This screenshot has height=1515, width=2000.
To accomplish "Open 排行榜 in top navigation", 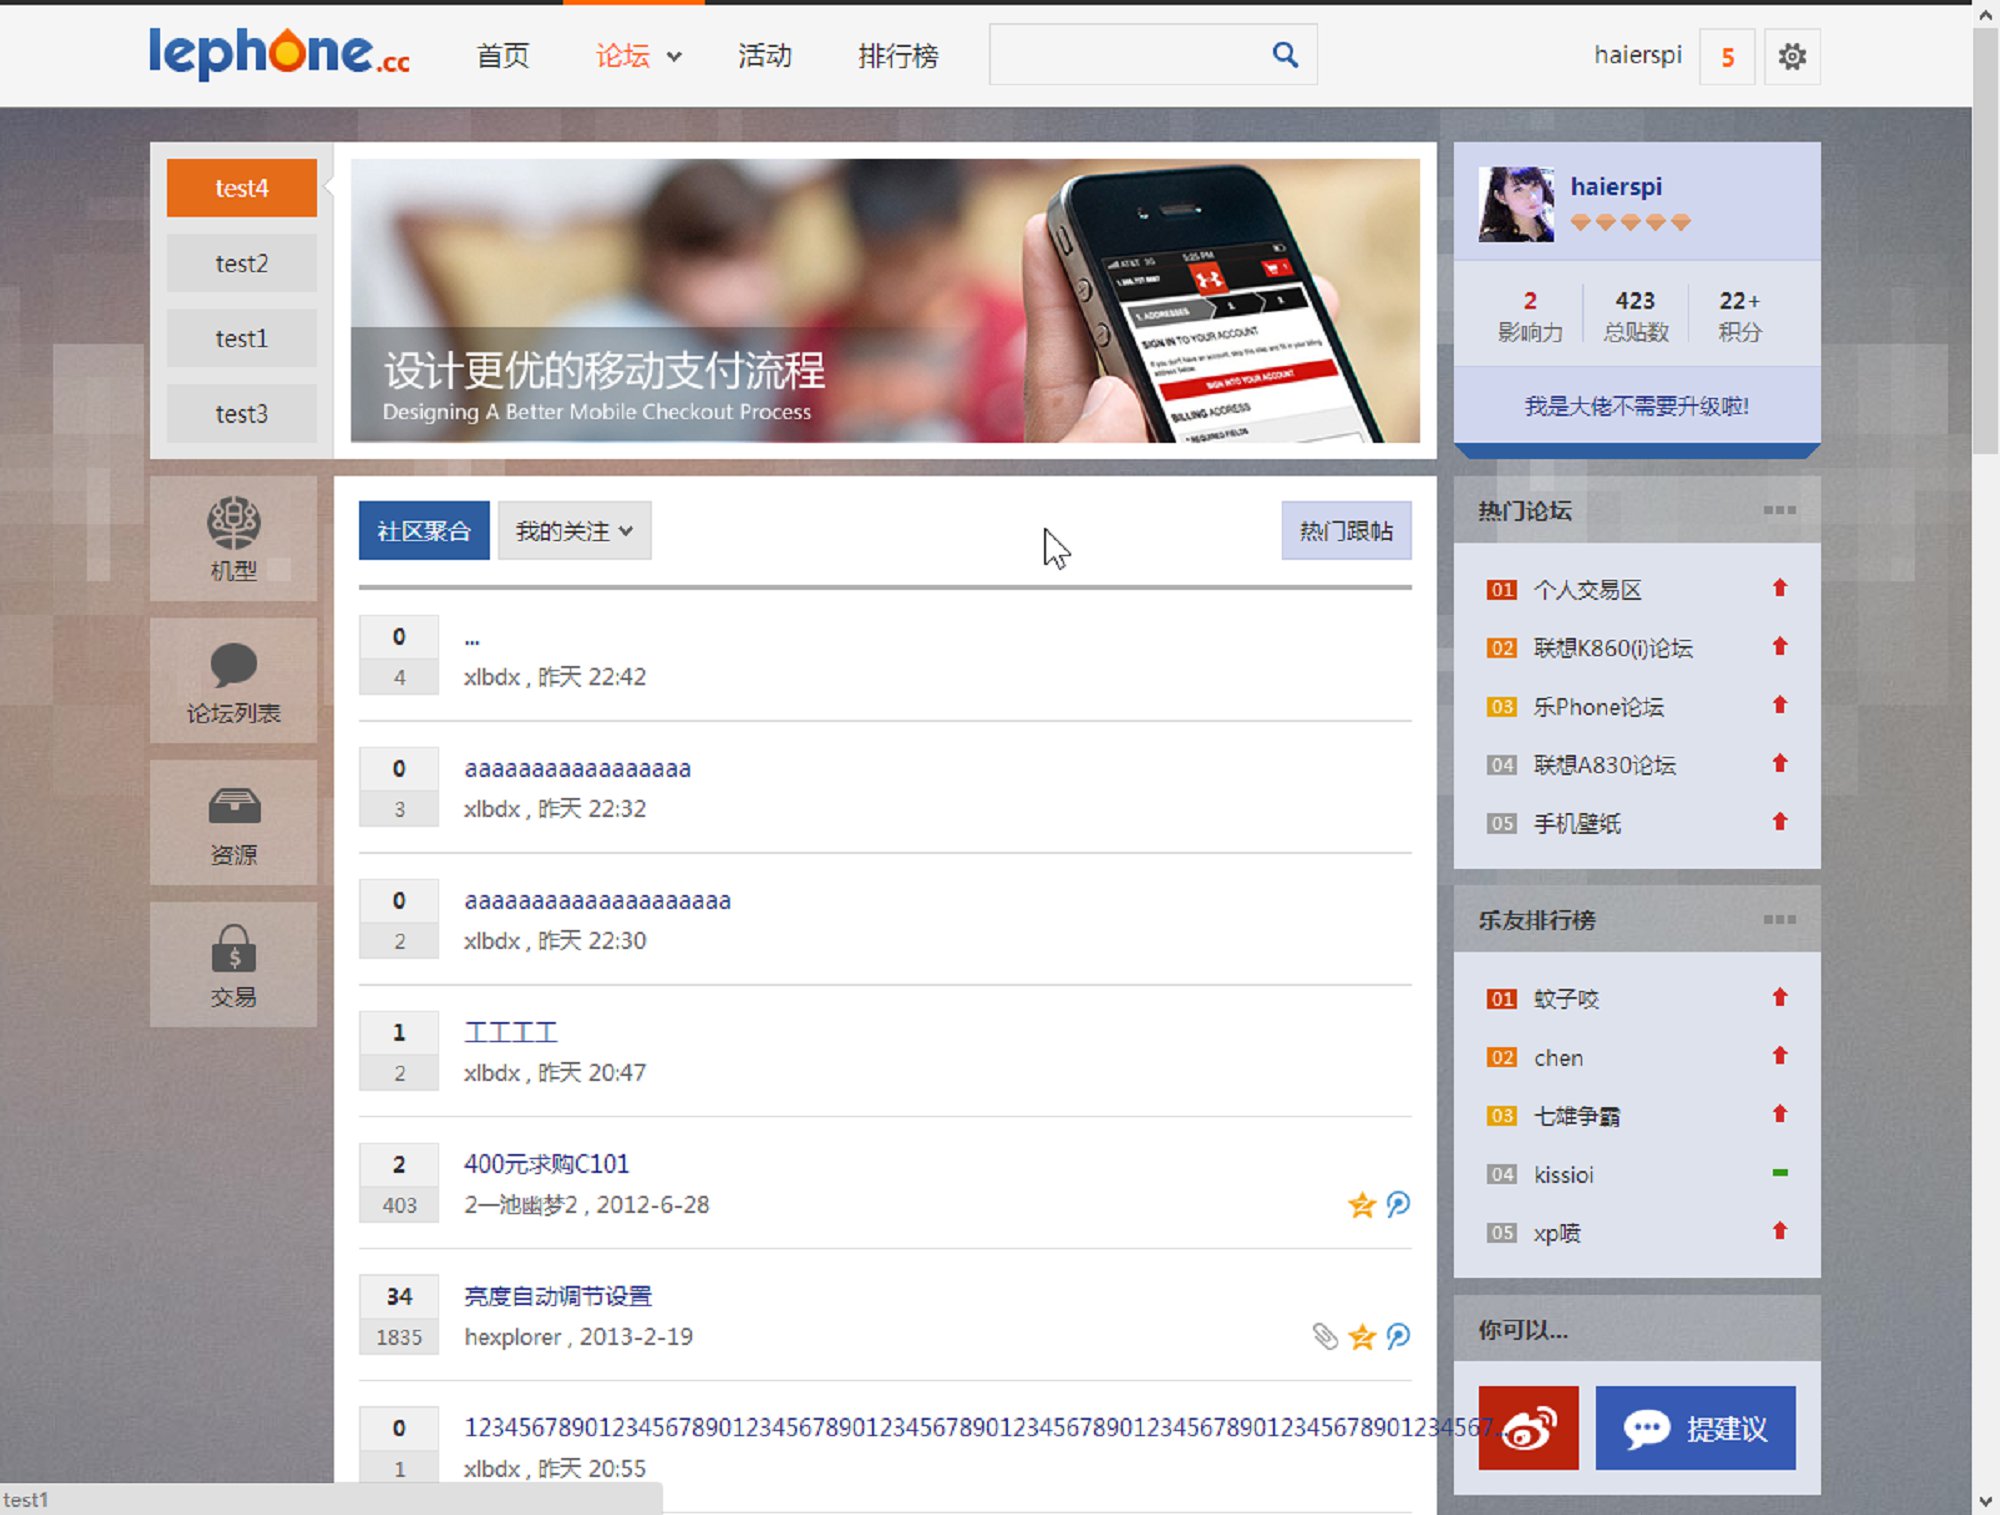I will pyautogui.click(x=898, y=56).
